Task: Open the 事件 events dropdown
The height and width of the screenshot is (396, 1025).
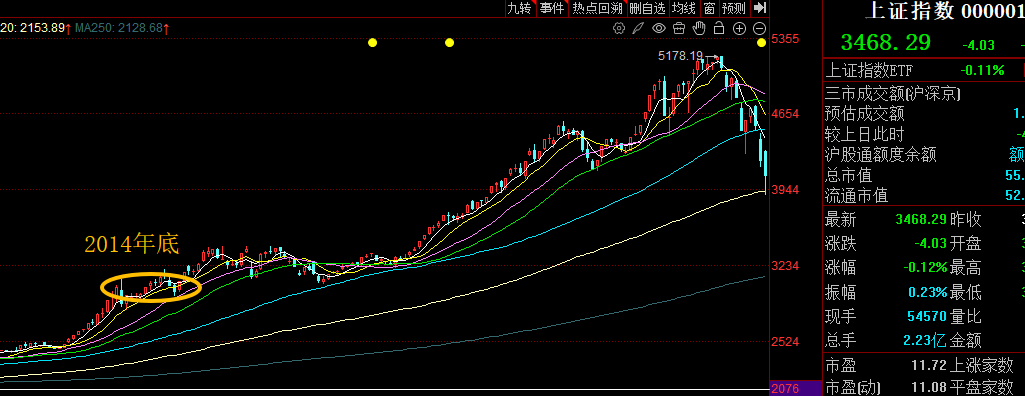Action: coord(552,8)
